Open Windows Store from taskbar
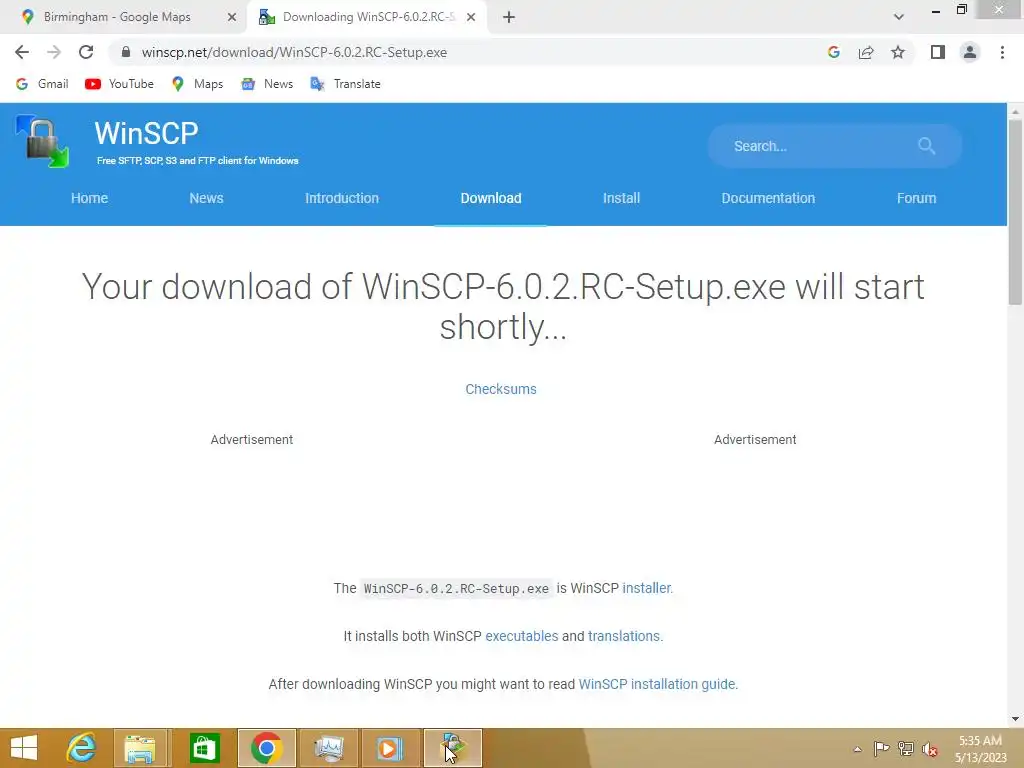This screenshot has height=768, width=1024. coord(204,748)
